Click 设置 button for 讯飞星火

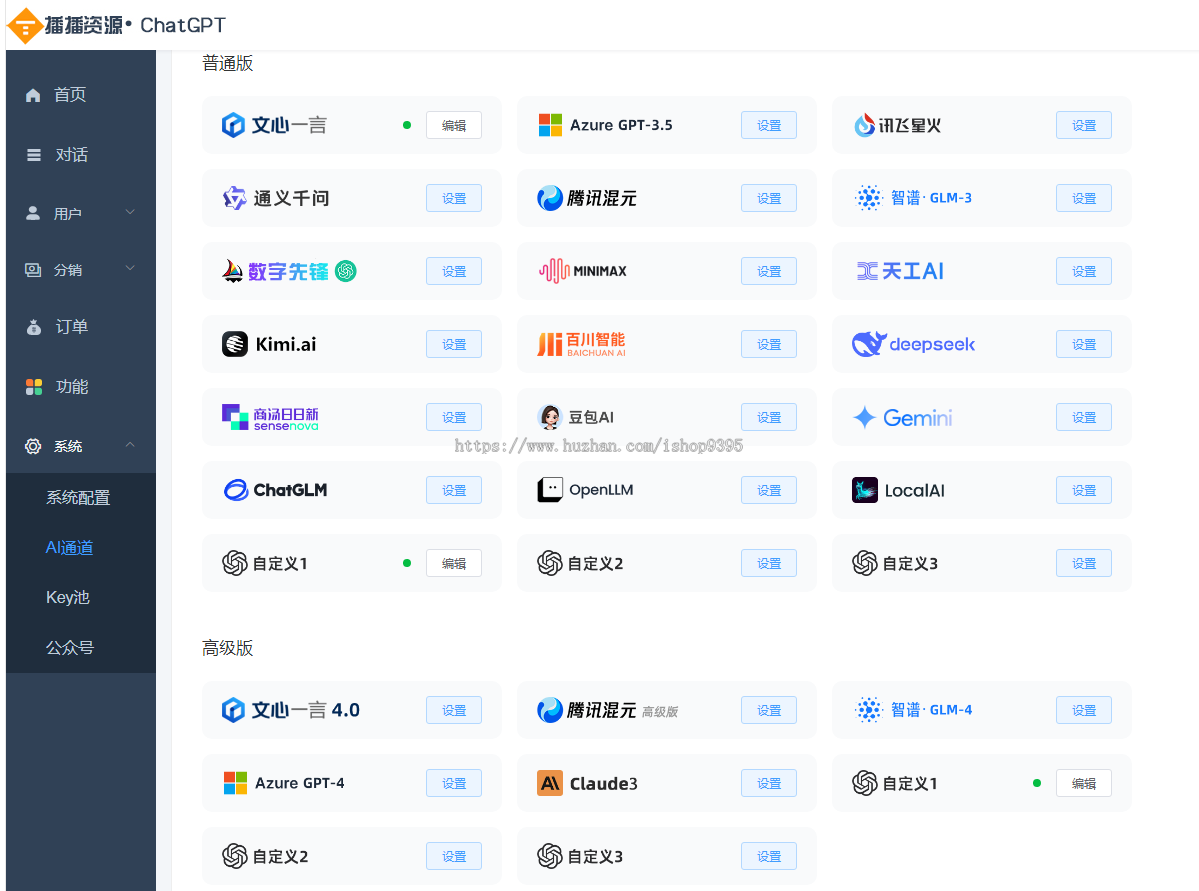click(x=1084, y=125)
